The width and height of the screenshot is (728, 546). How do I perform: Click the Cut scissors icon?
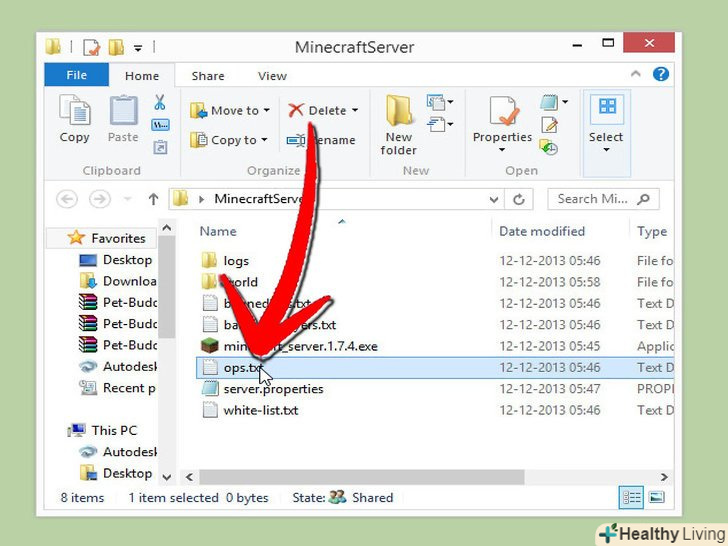(x=160, y=102)
